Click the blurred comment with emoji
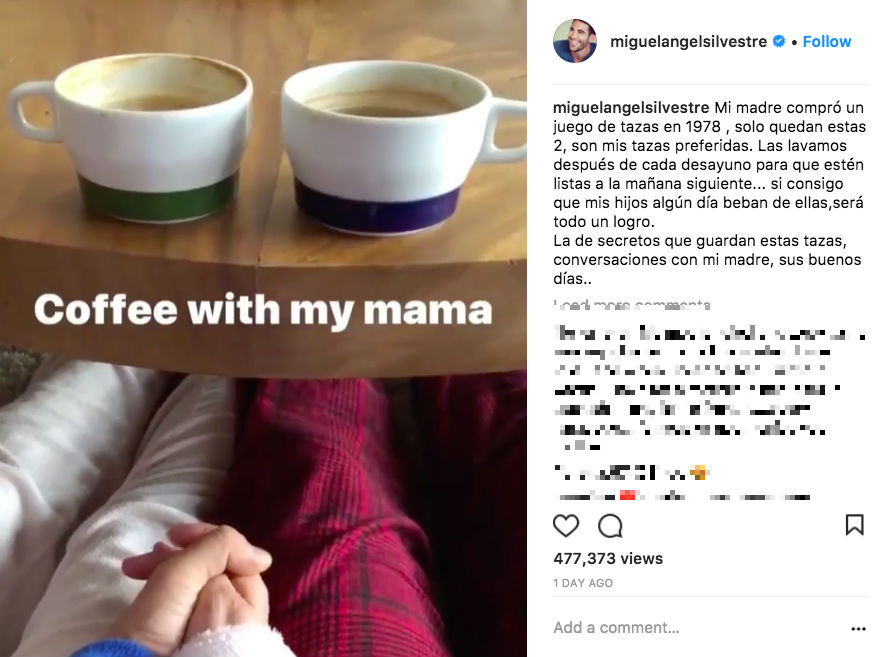This screenshot has height=657, width=893. (631, 473)
